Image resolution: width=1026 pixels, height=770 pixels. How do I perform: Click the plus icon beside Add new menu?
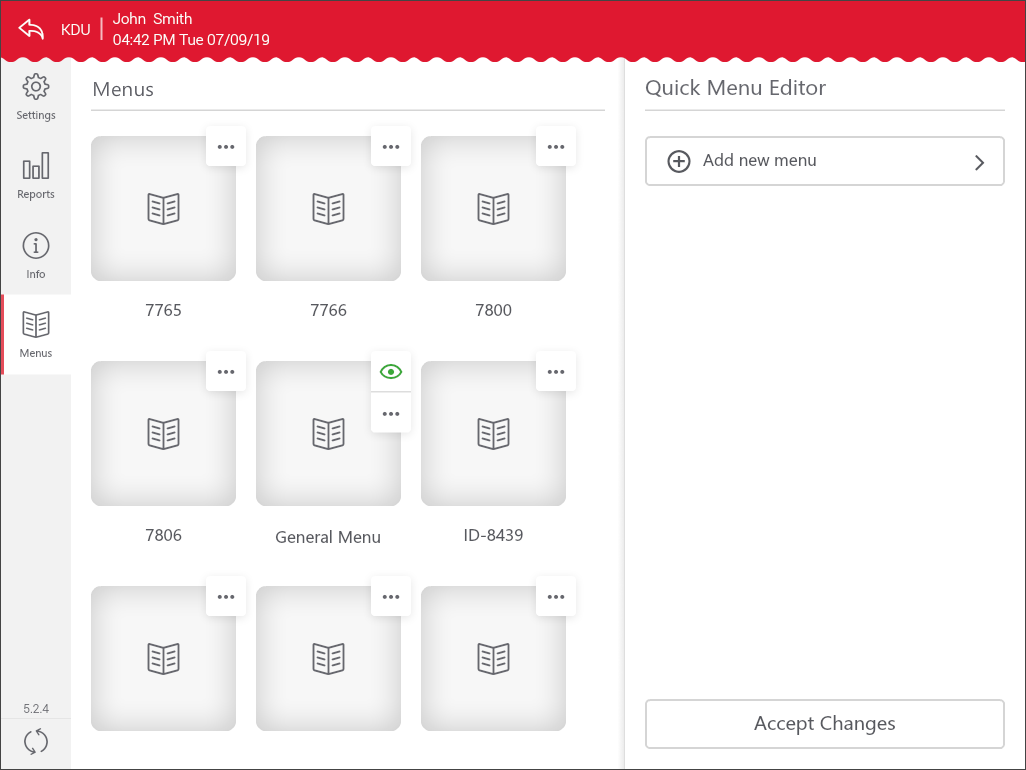click(679, 161)
